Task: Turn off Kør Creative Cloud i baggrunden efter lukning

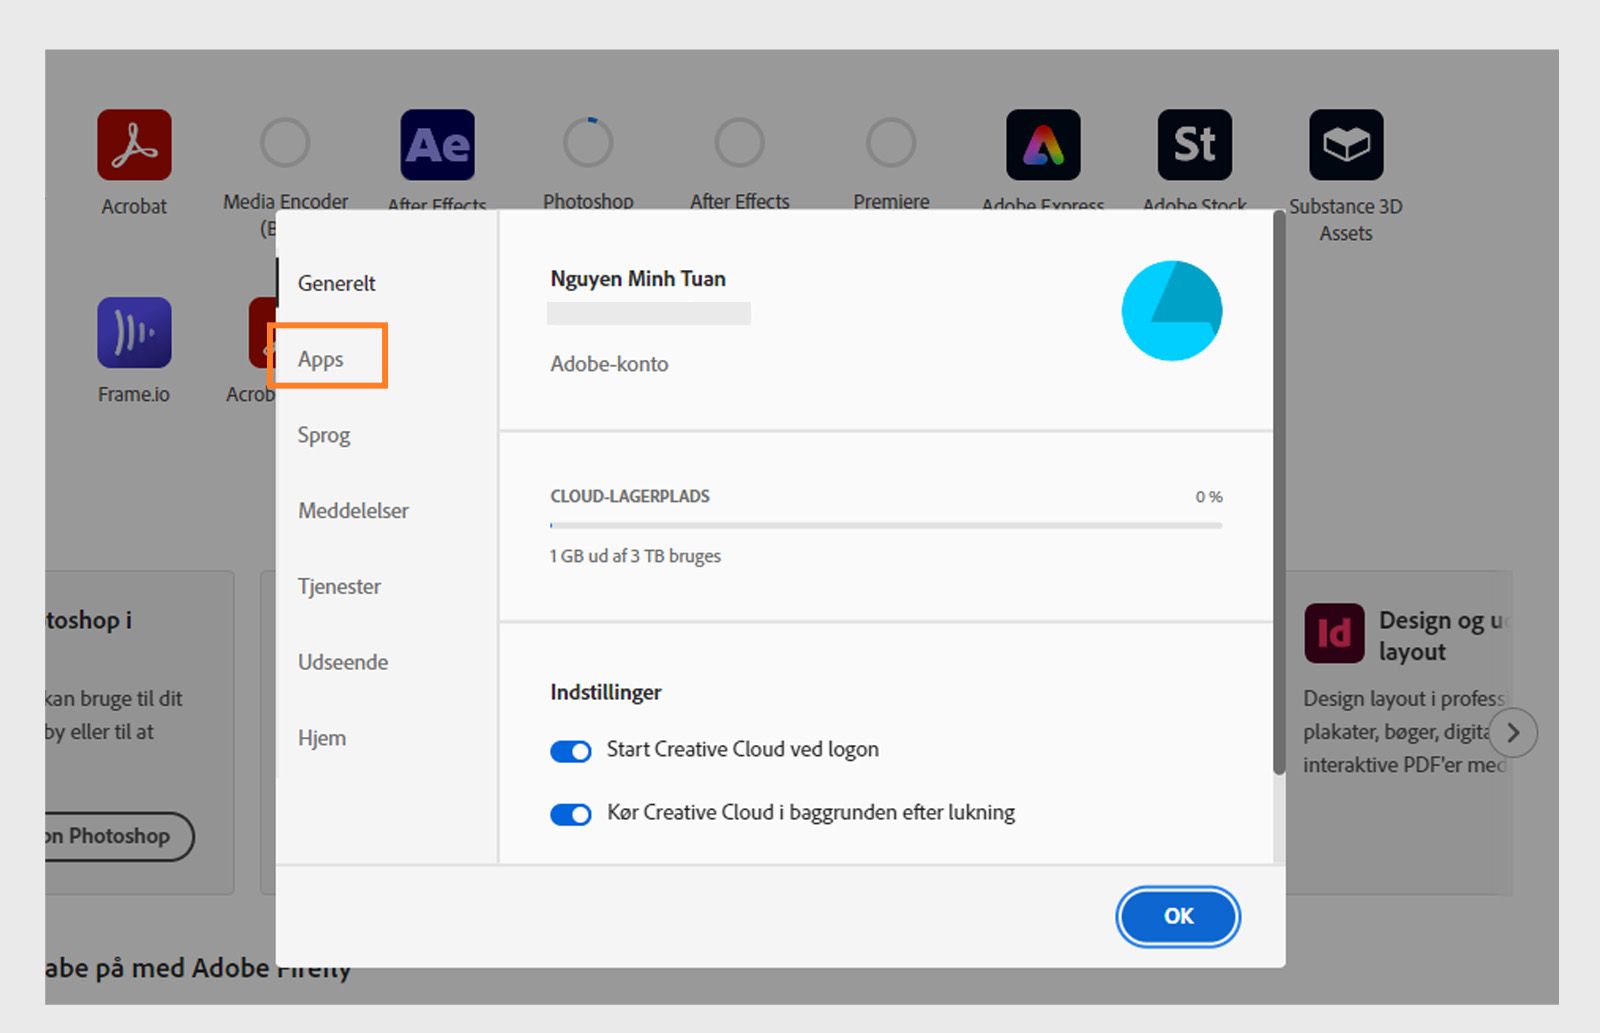Action: coord(570,814)
